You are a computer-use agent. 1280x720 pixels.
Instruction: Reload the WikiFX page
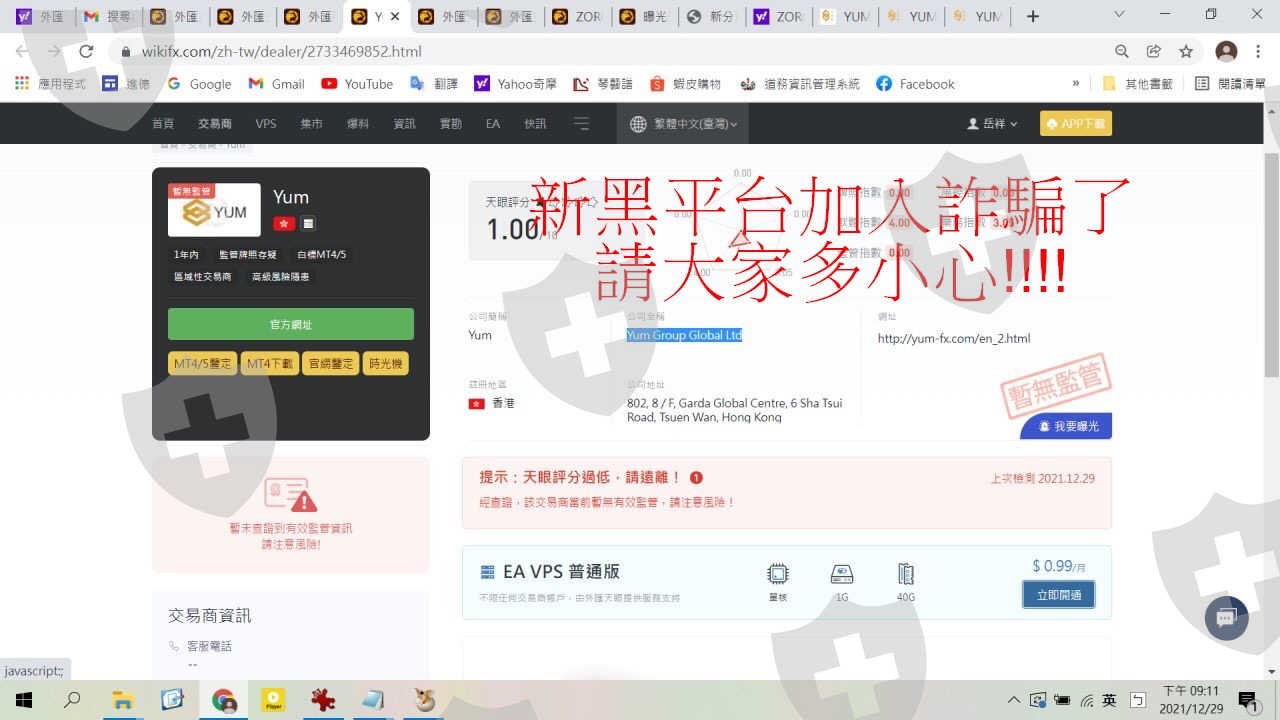(86, 51)
